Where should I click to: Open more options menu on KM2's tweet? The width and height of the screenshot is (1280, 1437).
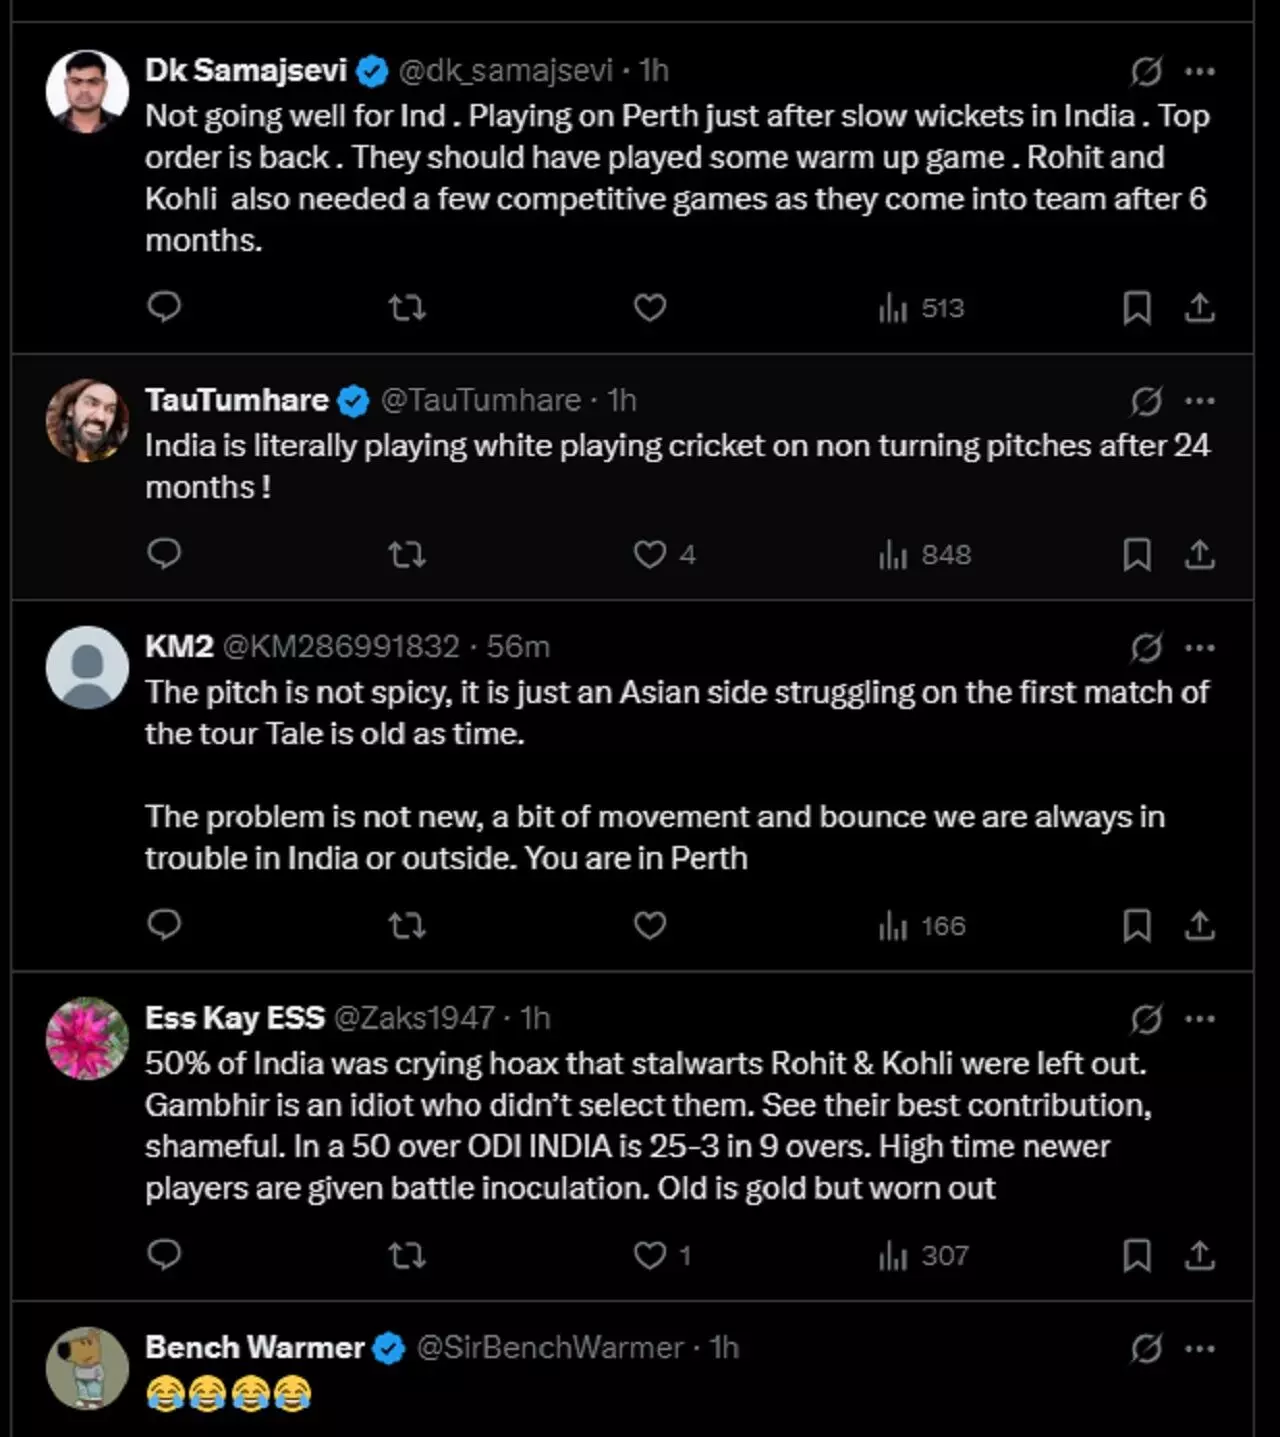pyautogui.click(x=1199, y=648)
